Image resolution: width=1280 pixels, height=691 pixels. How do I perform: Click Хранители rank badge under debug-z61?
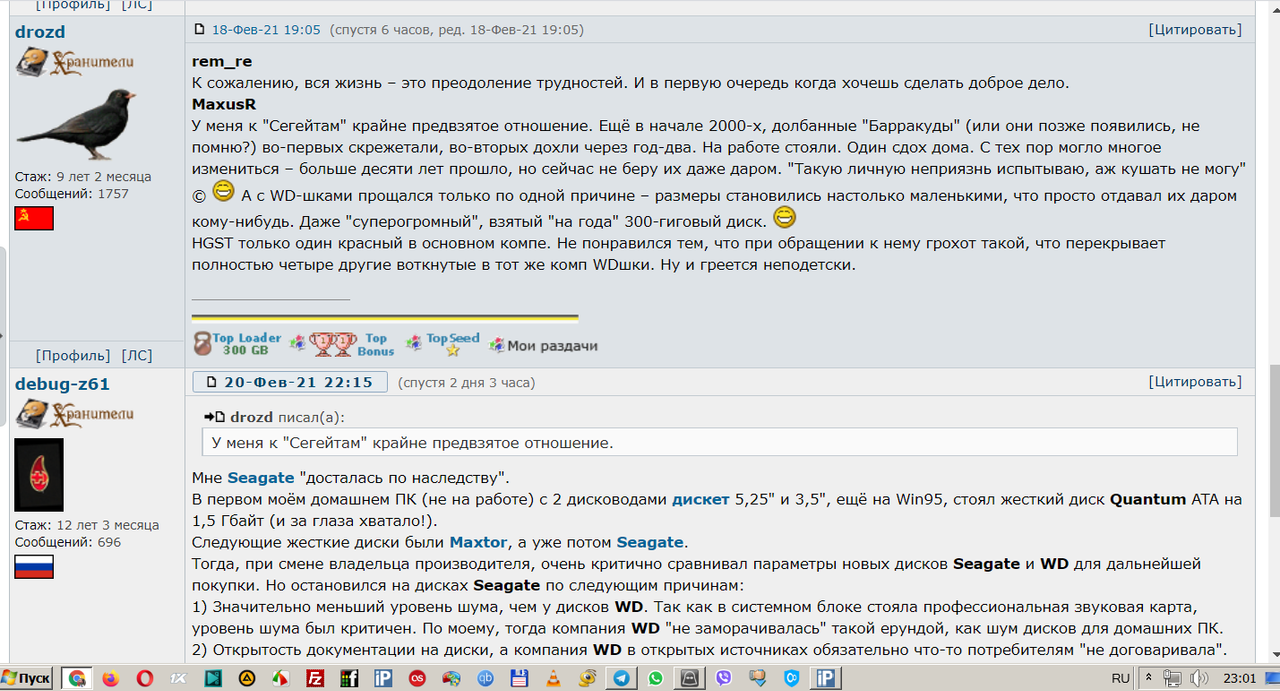click(74, 412)
